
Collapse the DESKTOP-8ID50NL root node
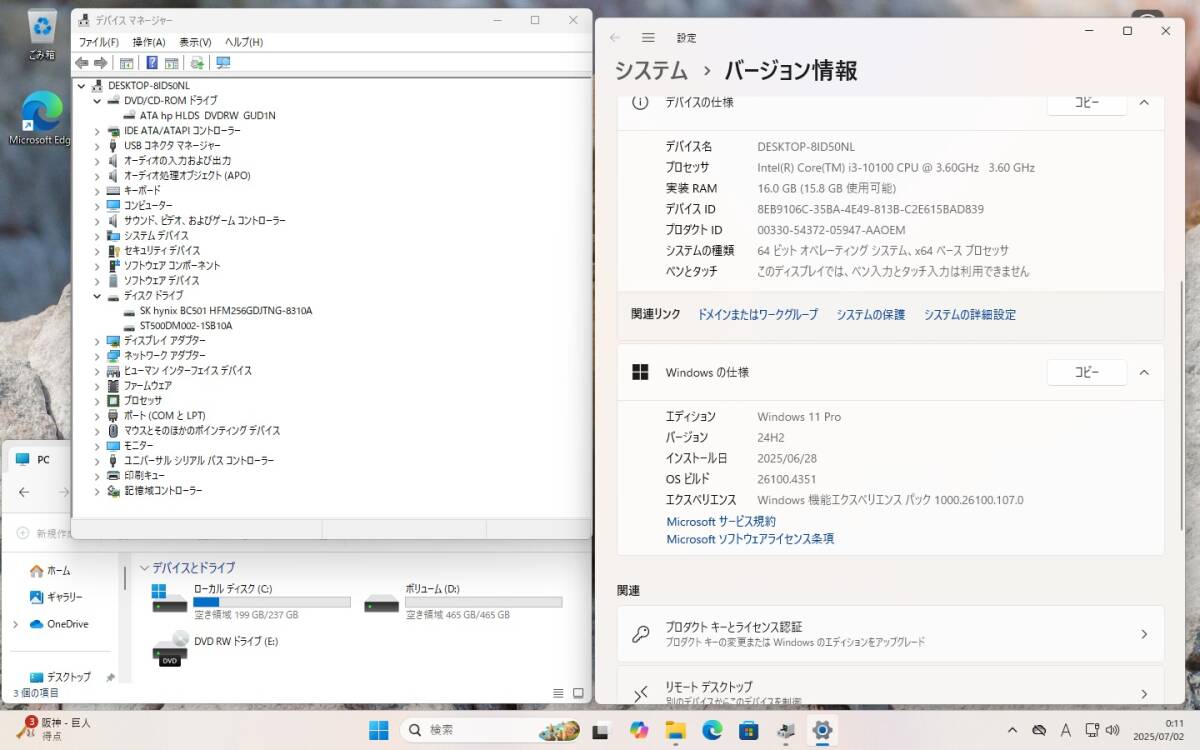82,86
